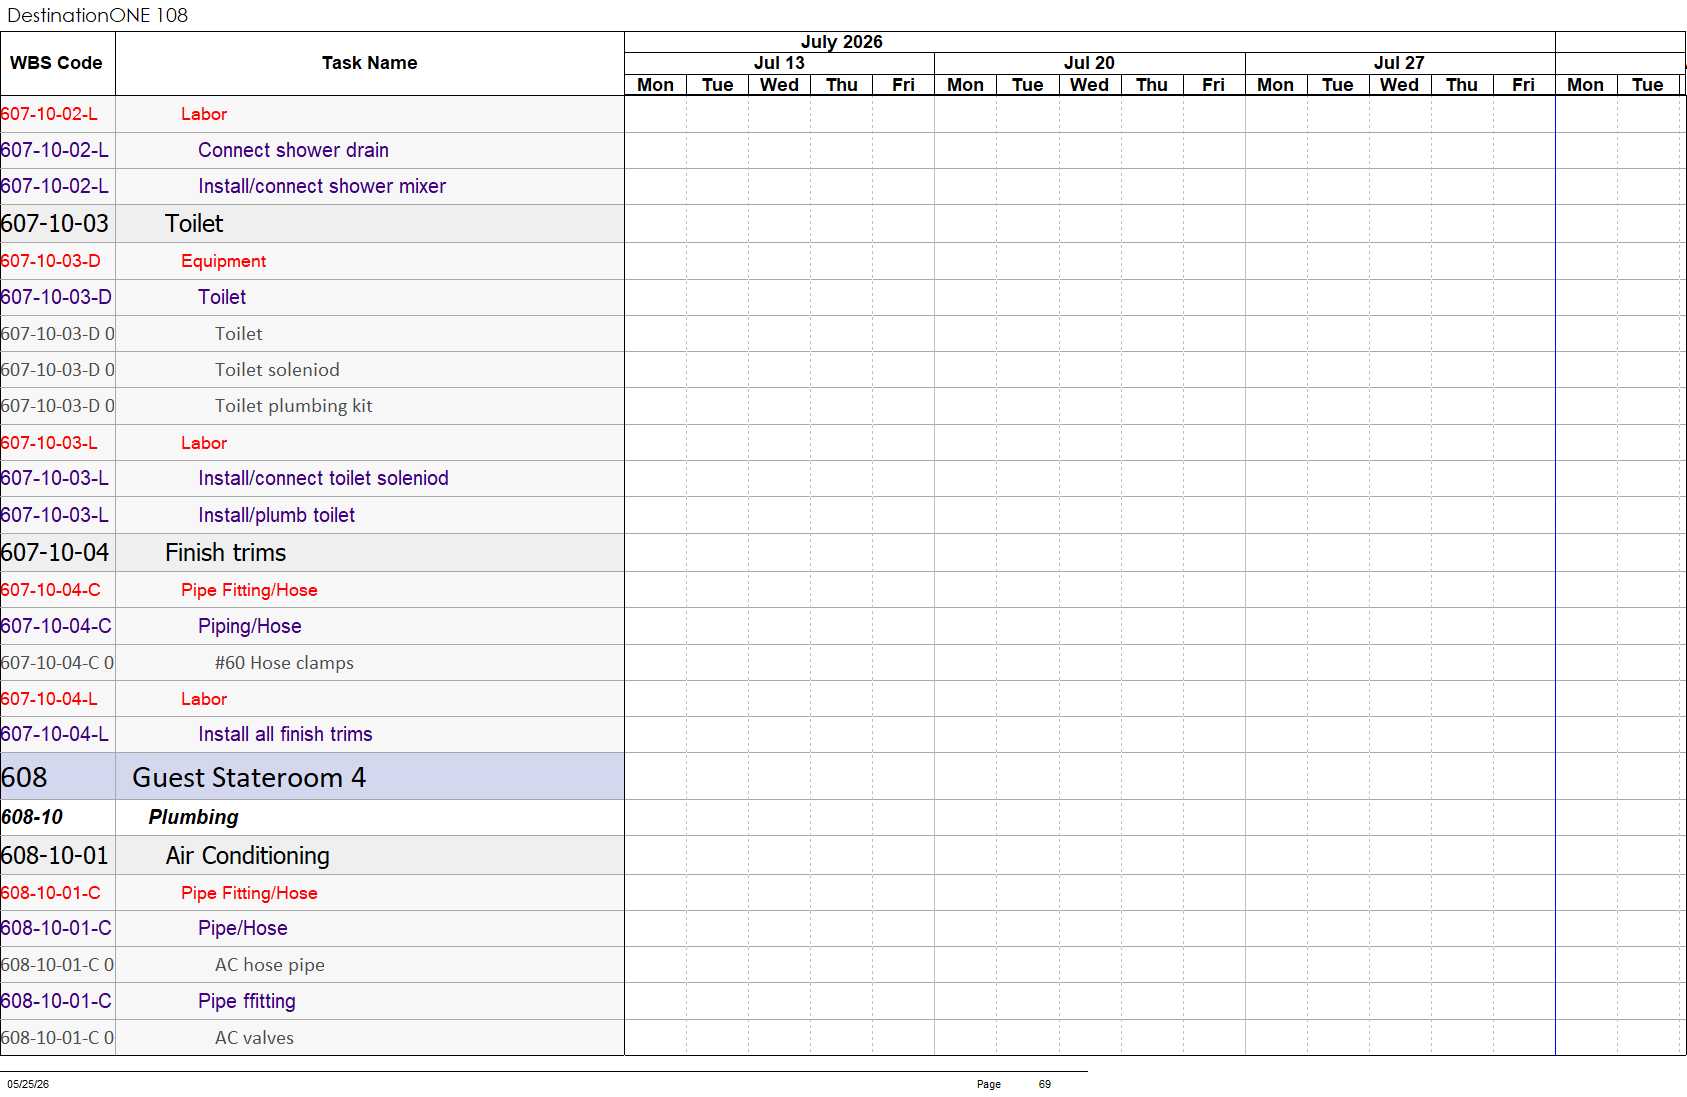The height and width of the screenshot is (1097, 1687).
Task: Select the 'Jul 13' week header
Action: pyautogui.click(x=779, y=63)
